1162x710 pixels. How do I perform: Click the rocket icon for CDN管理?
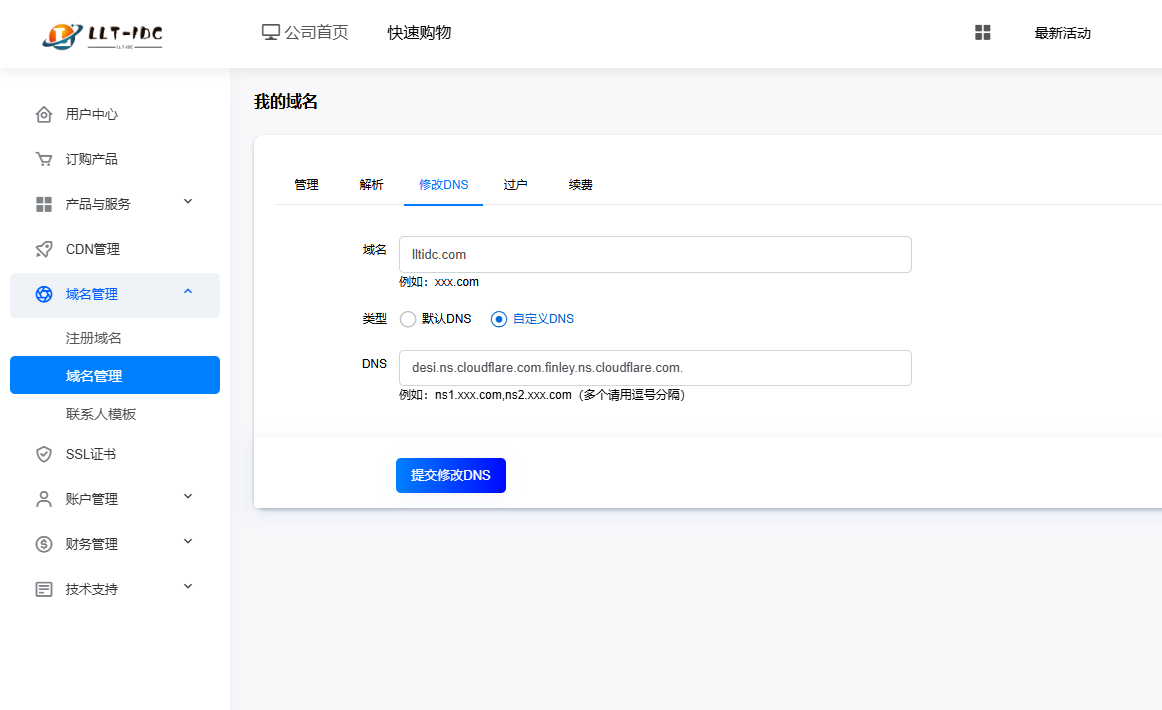[44, 249]
